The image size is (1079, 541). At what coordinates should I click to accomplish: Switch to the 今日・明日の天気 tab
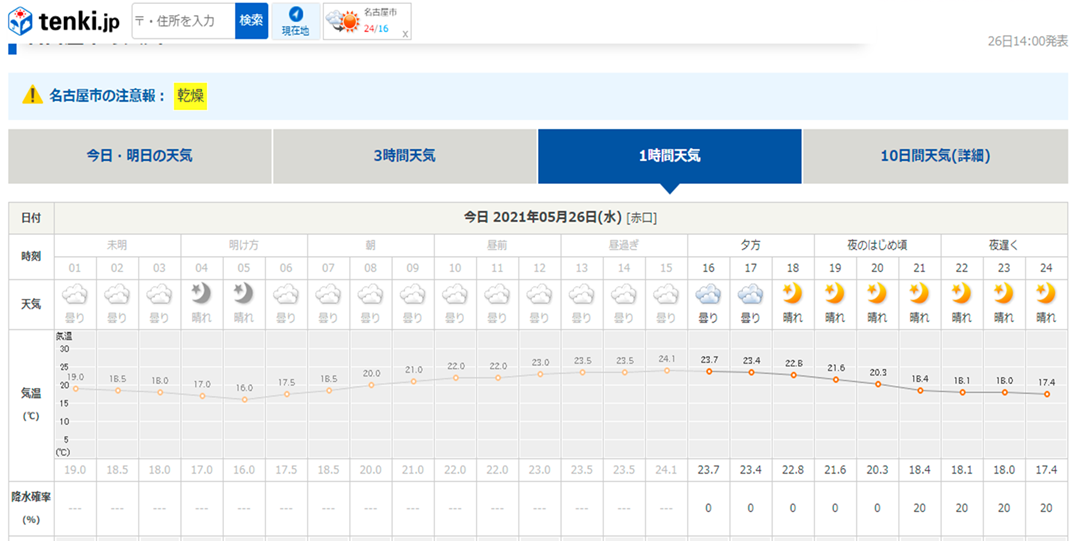[140, 156]
